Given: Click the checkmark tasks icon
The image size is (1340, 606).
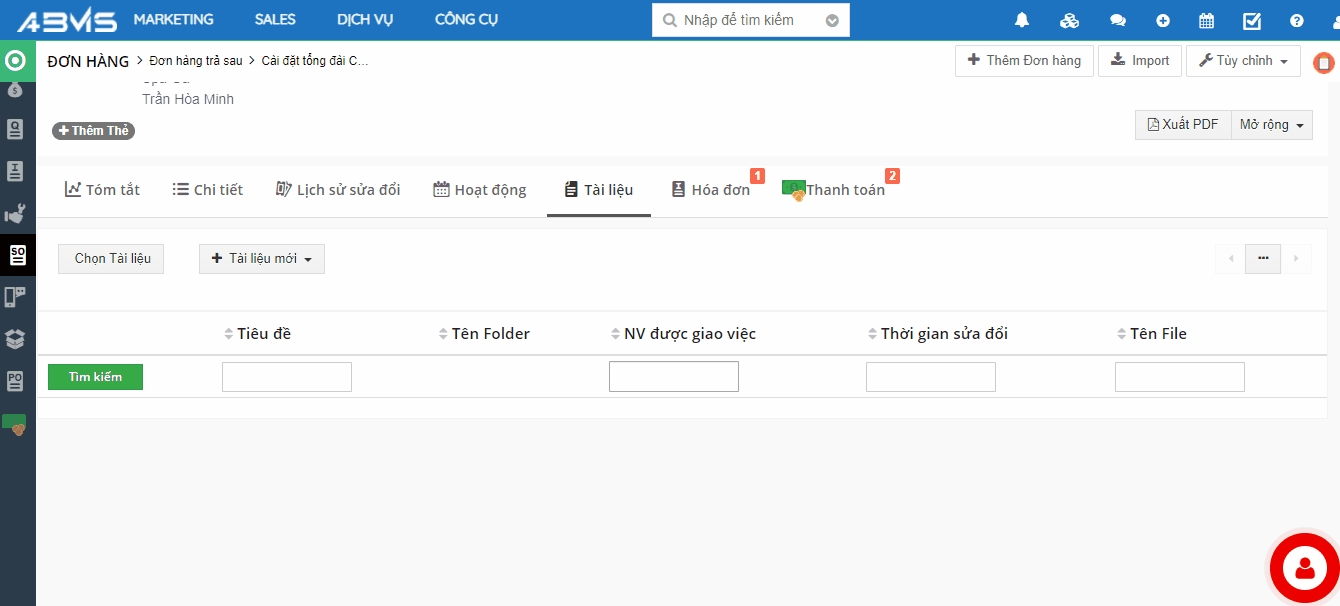Looking at the screenshot, I should tap(1252, 21).
